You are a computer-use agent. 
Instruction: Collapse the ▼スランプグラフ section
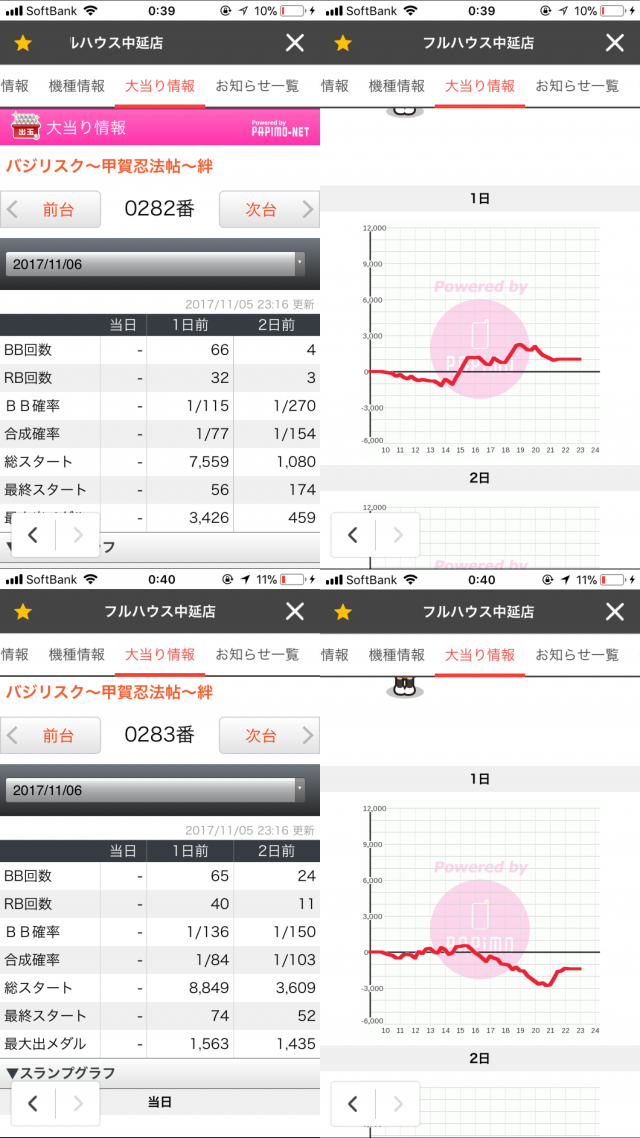pos(60,1073)
